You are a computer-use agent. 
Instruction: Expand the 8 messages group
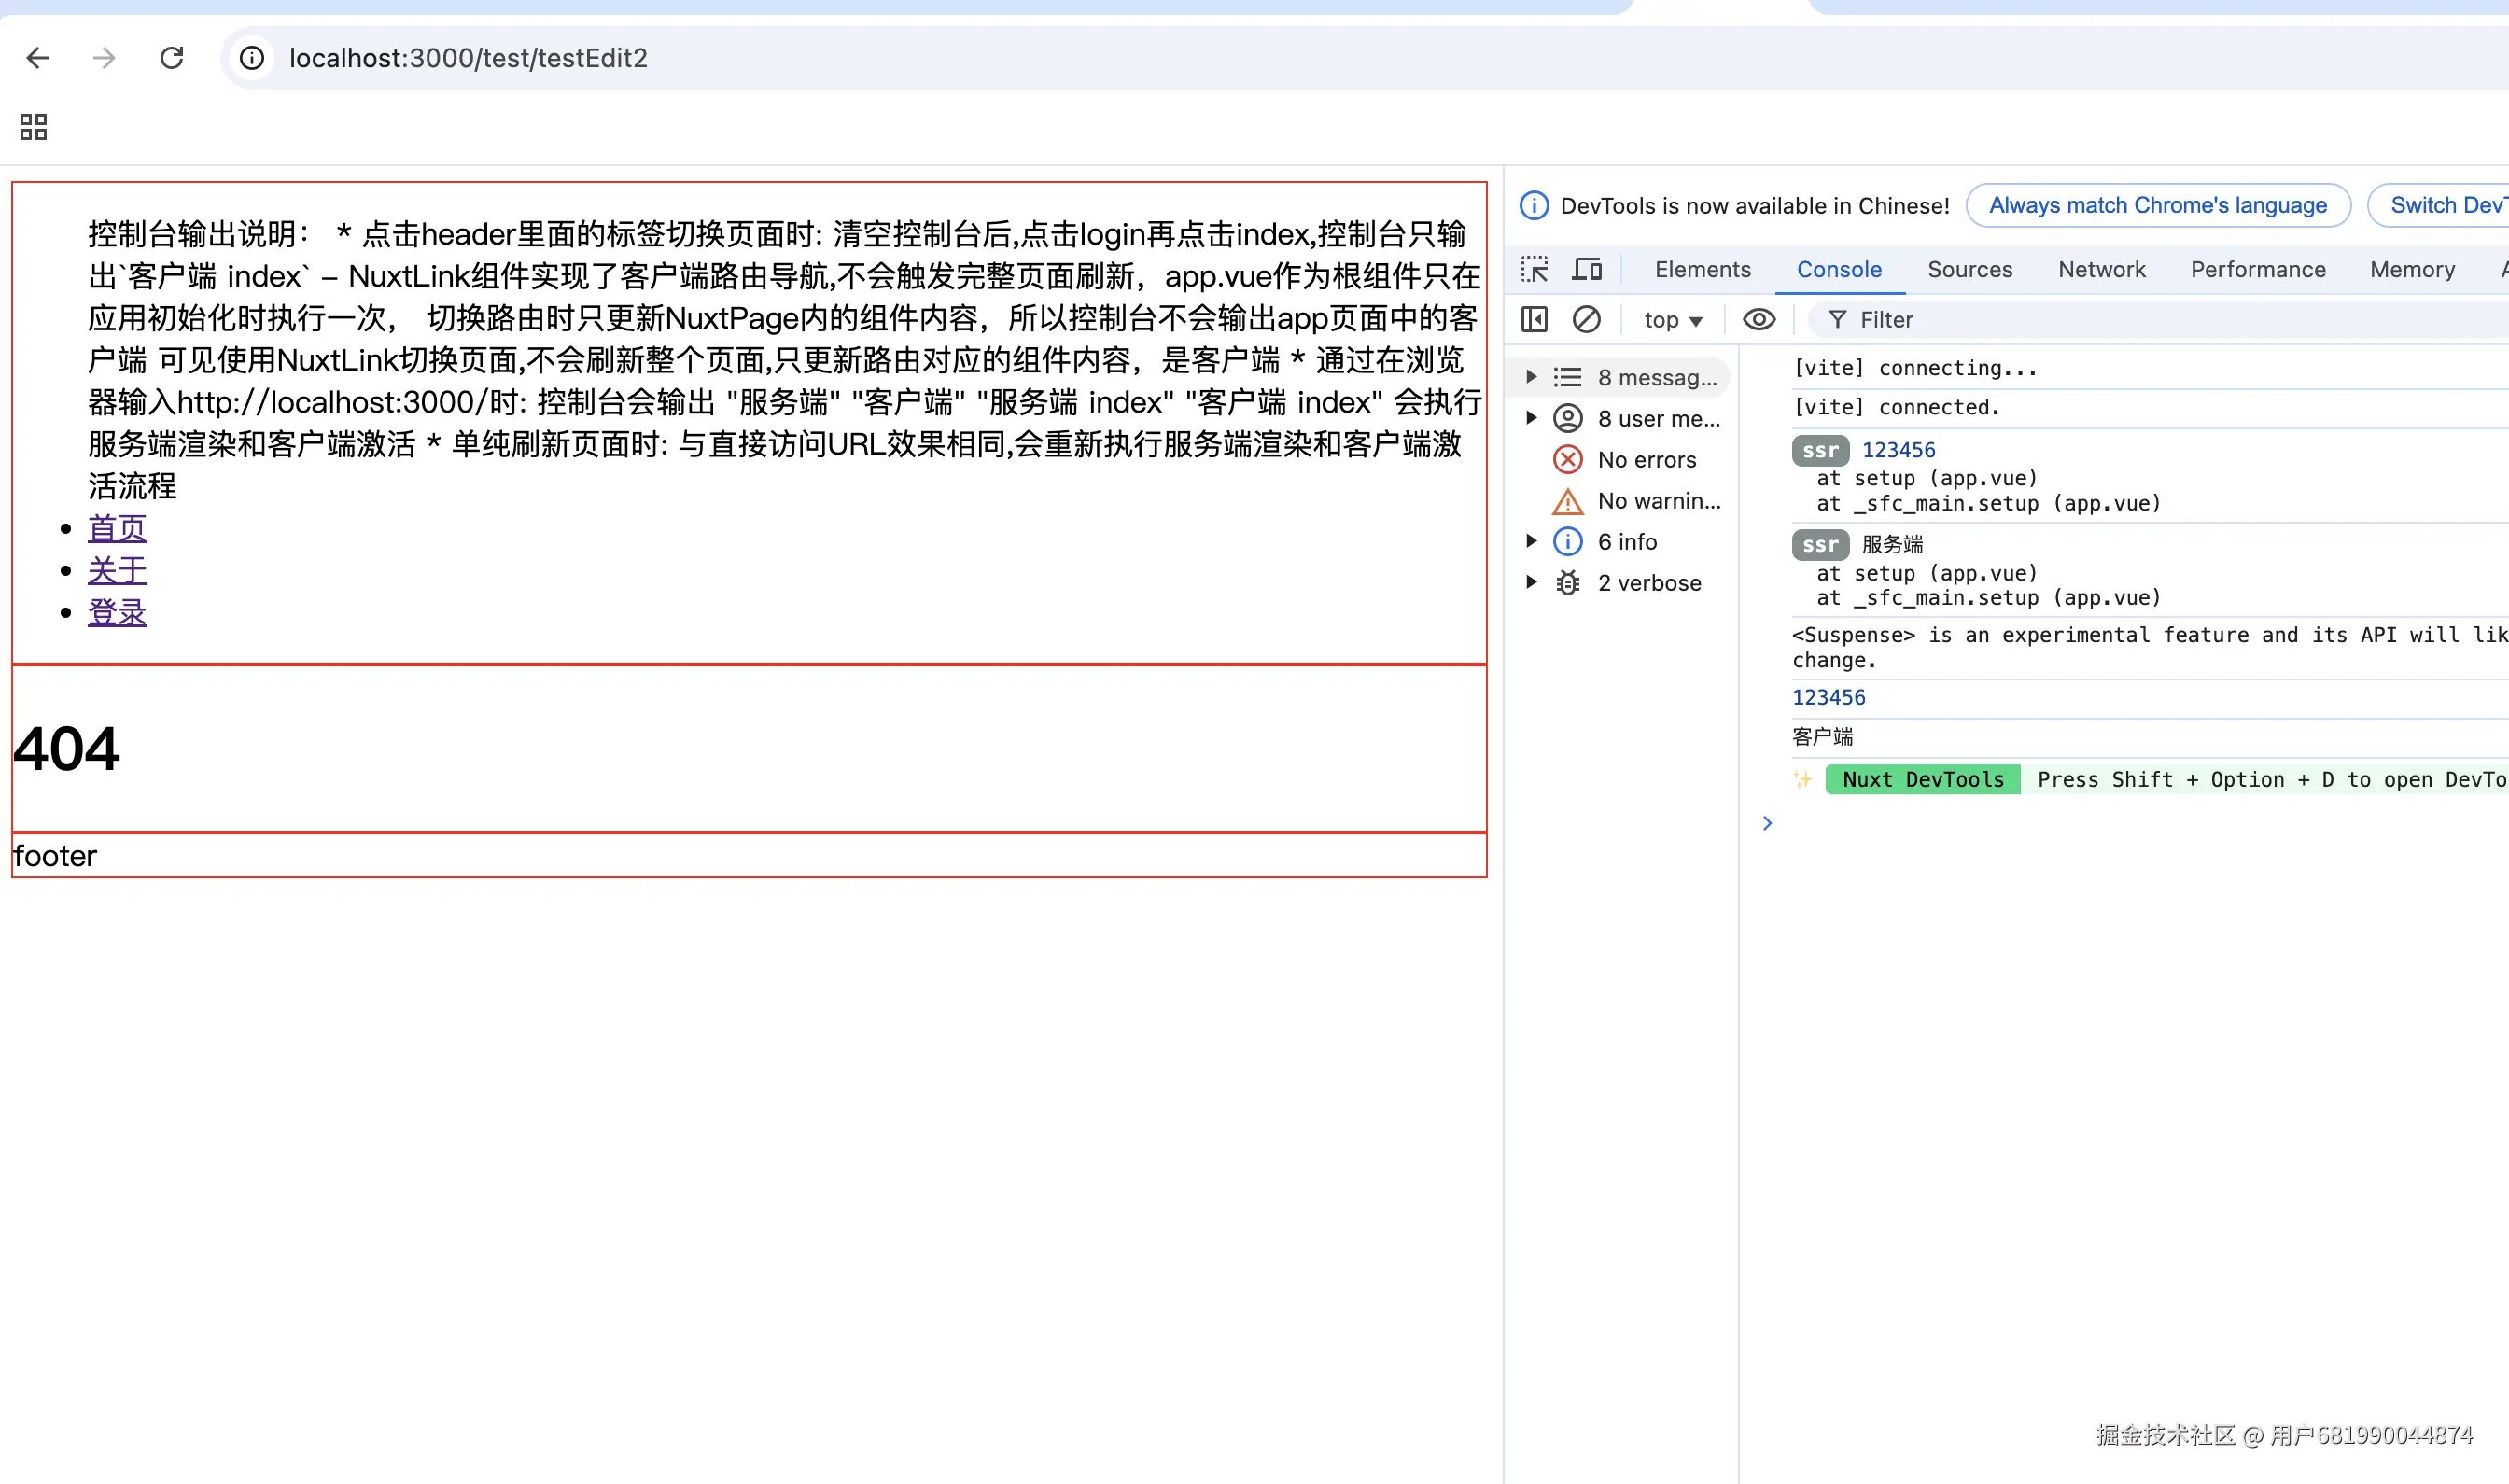tap(1531, 377)
